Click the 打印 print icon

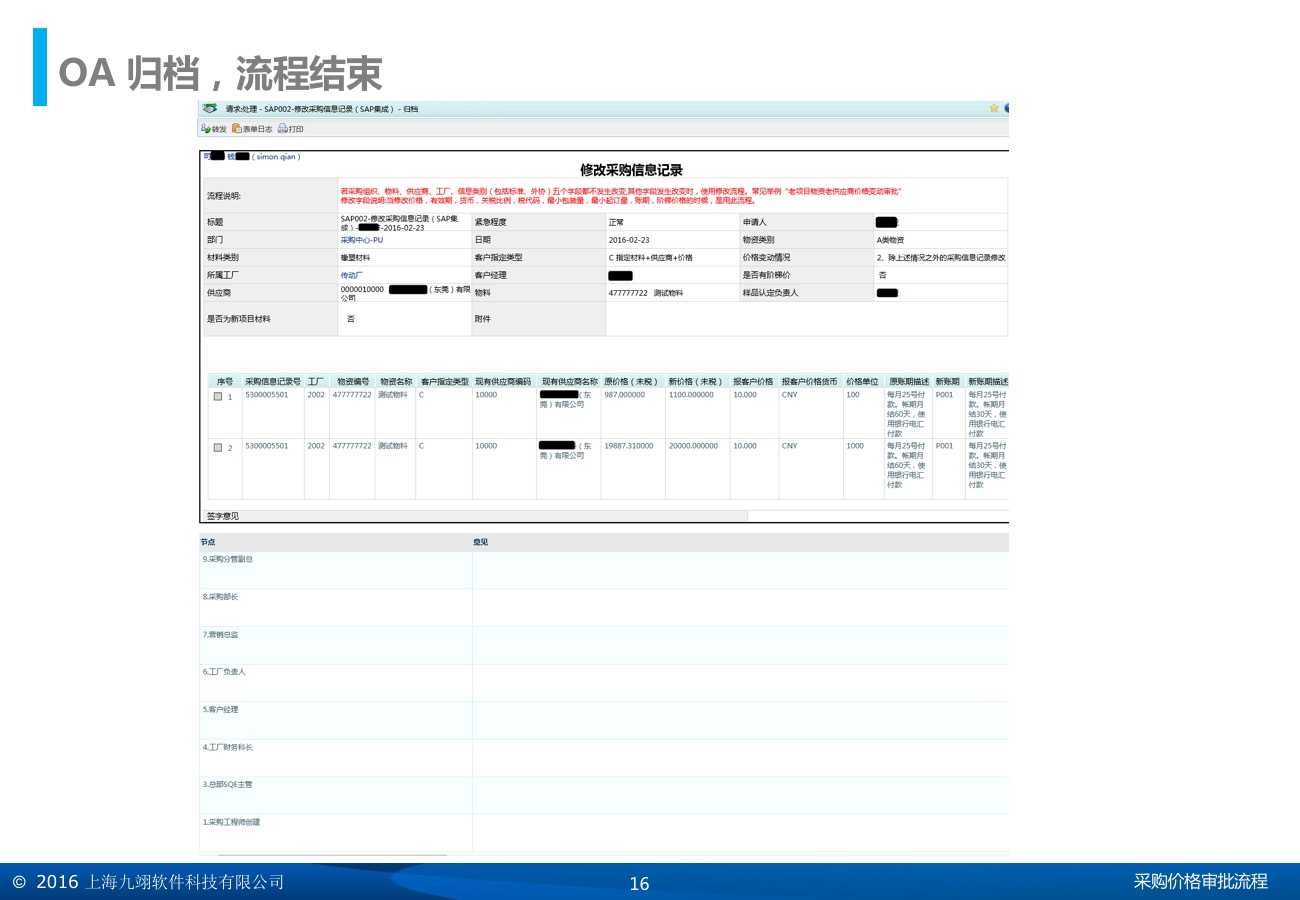coord(290,129)
